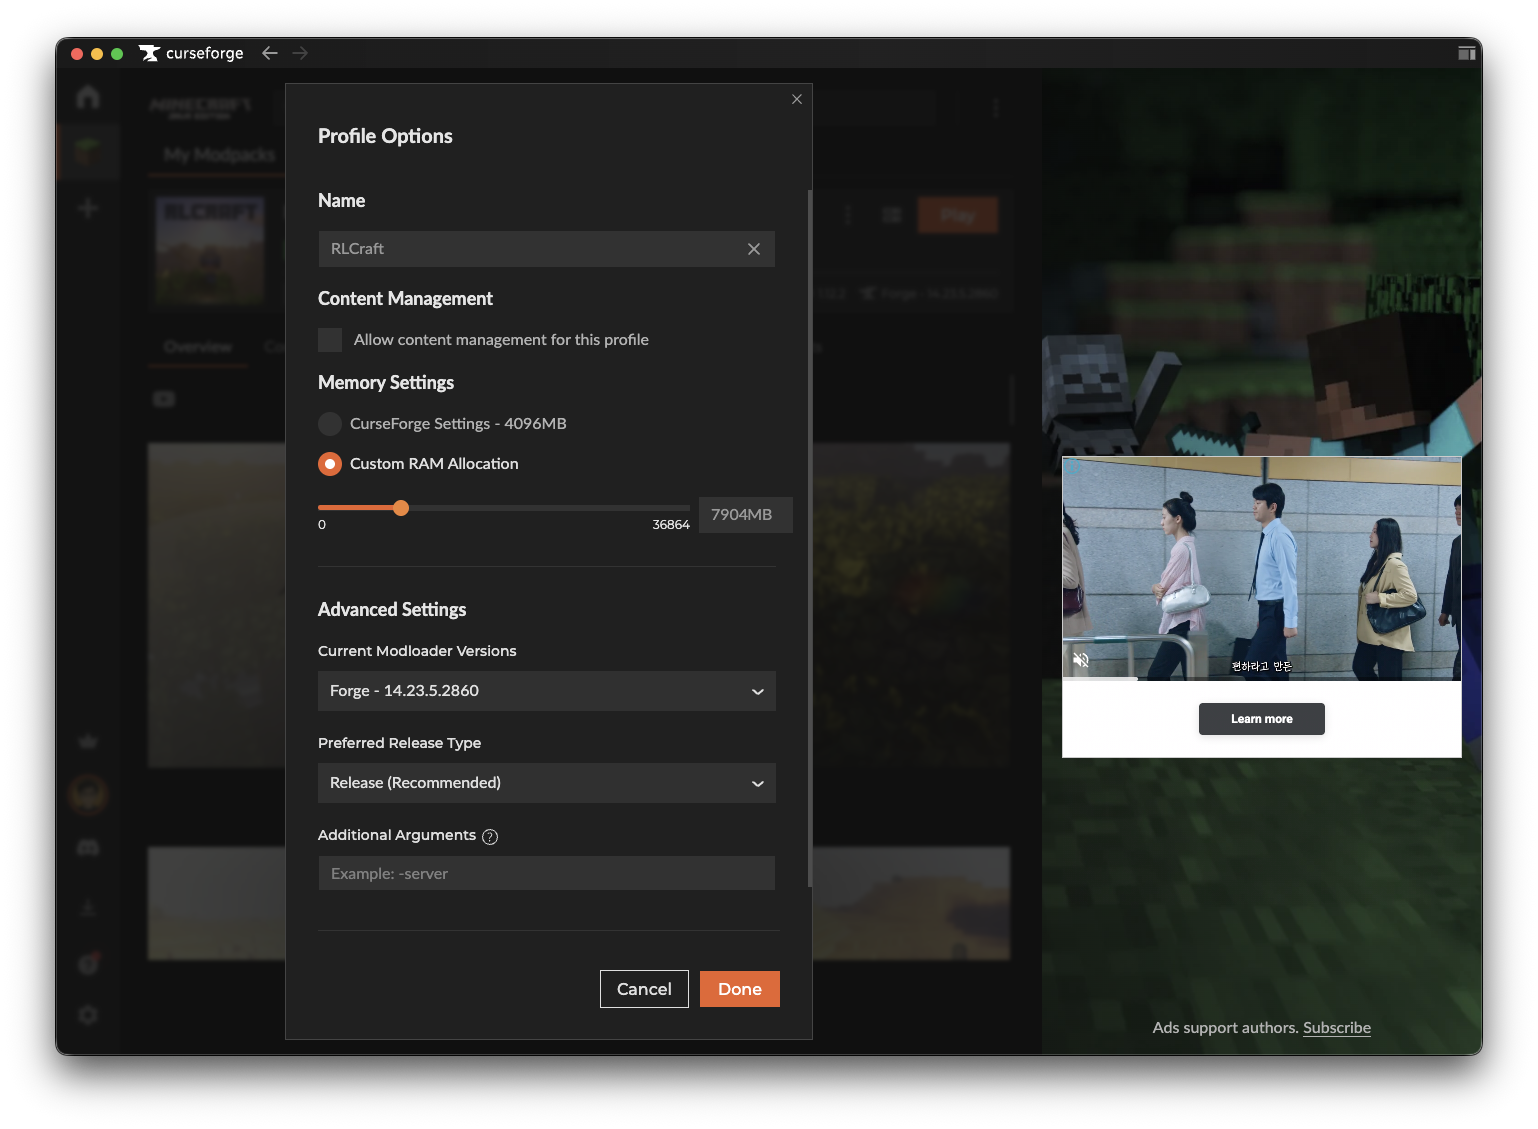This screenshot has height=1129, width=1538.
Task: Click the blurred Play button behind dialog
Action: 958,215
